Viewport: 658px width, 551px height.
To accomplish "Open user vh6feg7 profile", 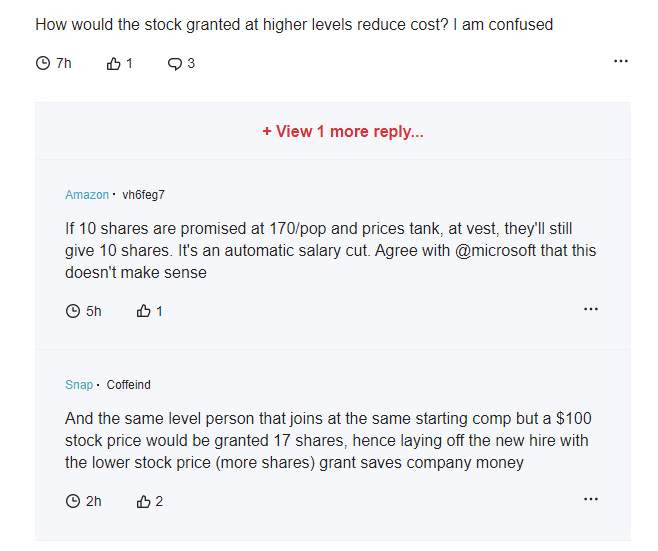I will 144,195.
